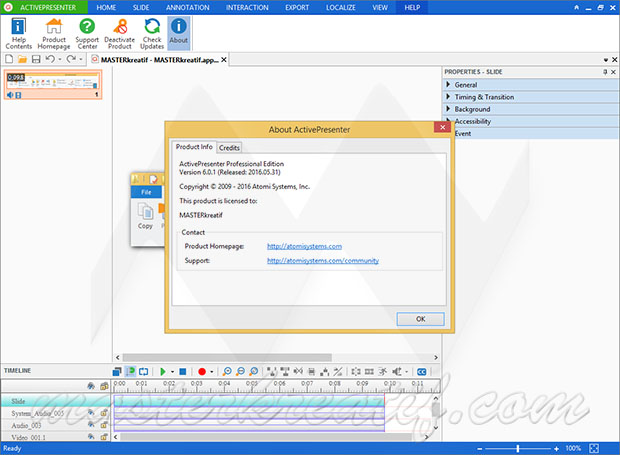Click the loop playback icon in timeline toolbar
The height and width of the screenshot is (455, 620).
[144, 372]
